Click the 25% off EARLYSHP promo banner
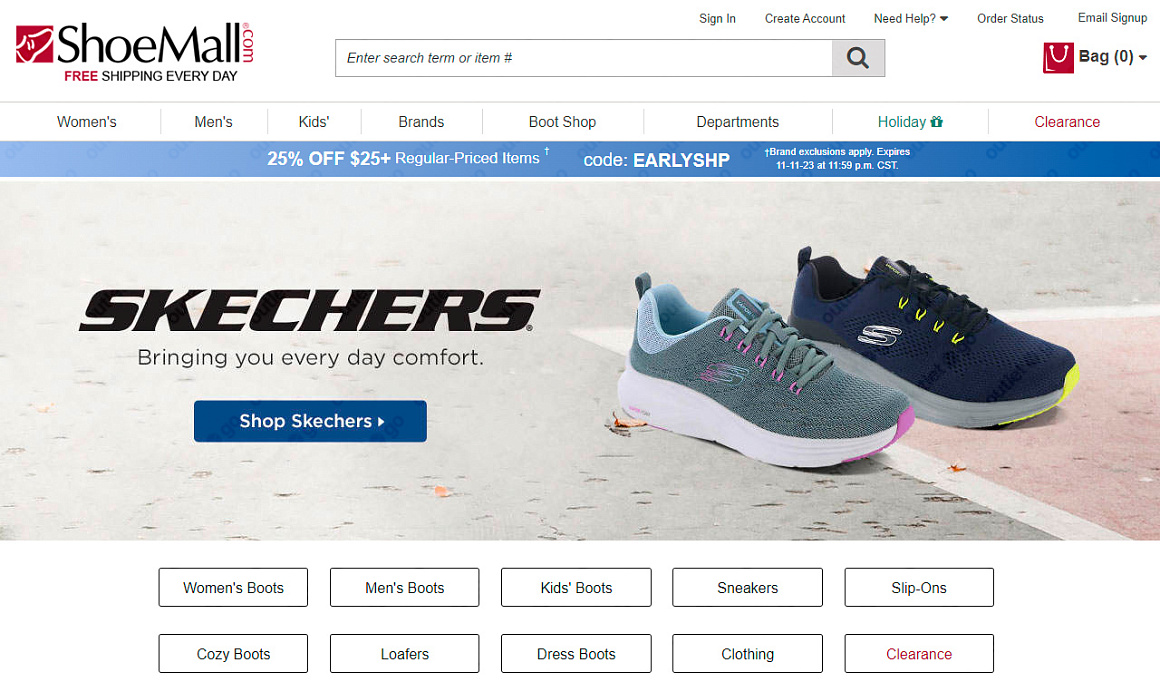The image size is (1160, 682). [580, 159]
